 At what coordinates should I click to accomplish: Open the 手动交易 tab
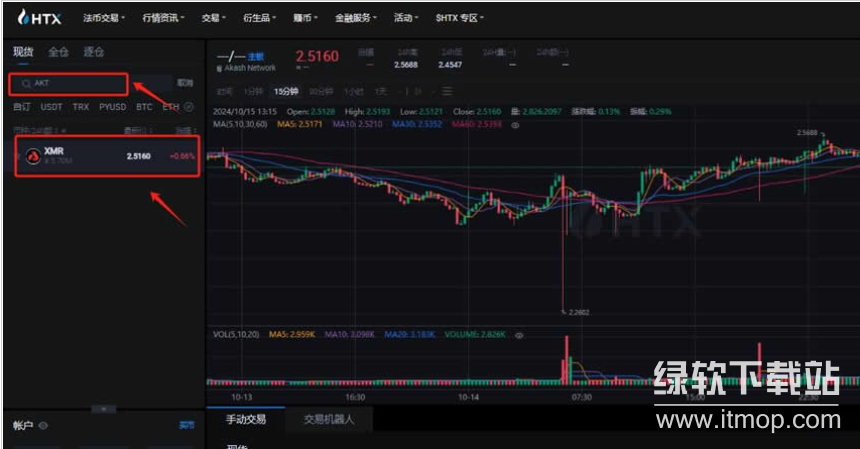[x=246, y=419]
